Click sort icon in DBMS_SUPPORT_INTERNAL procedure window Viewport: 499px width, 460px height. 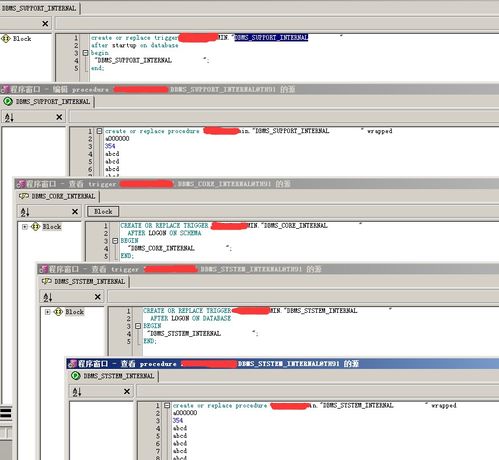[x=9, y=117]
